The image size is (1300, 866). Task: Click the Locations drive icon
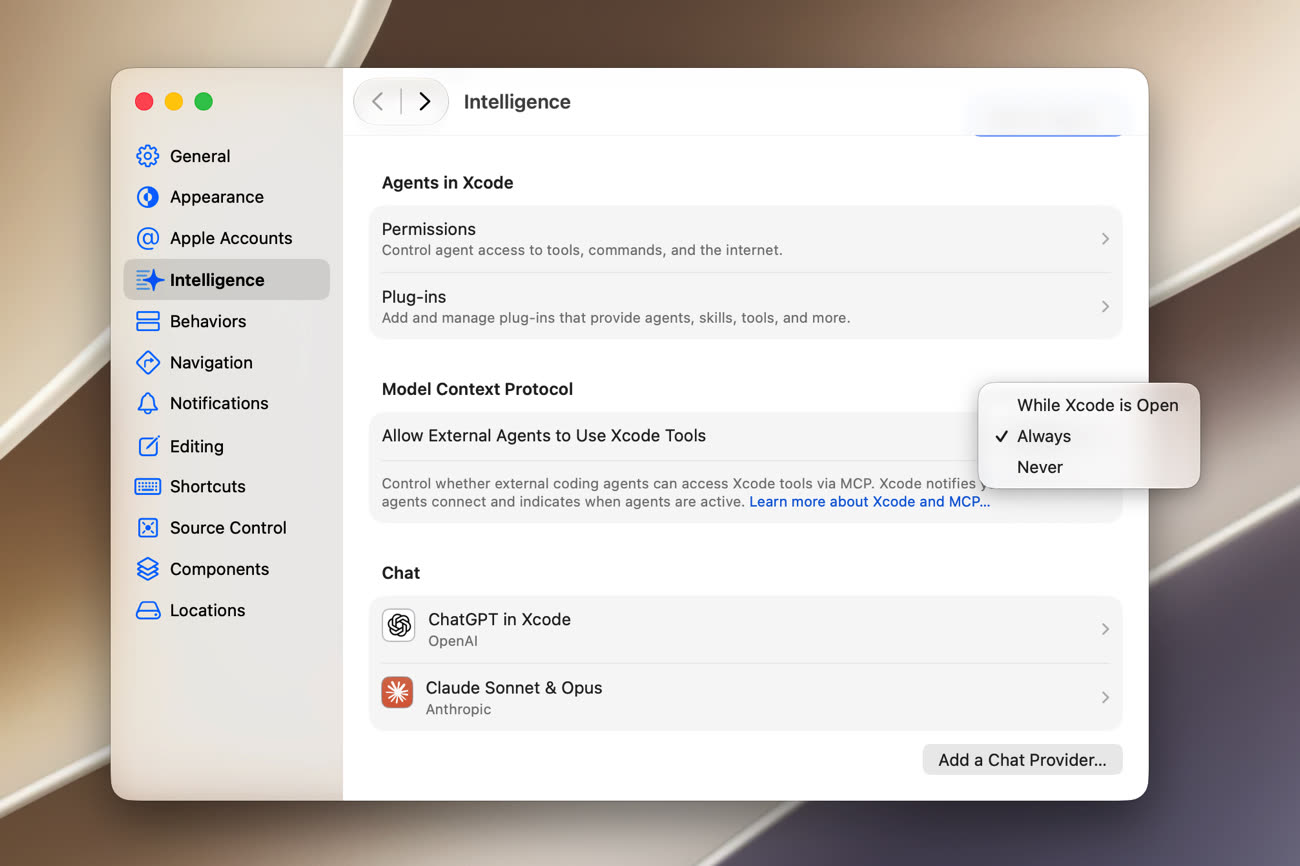pyautogui.click(x=148, y=610)
